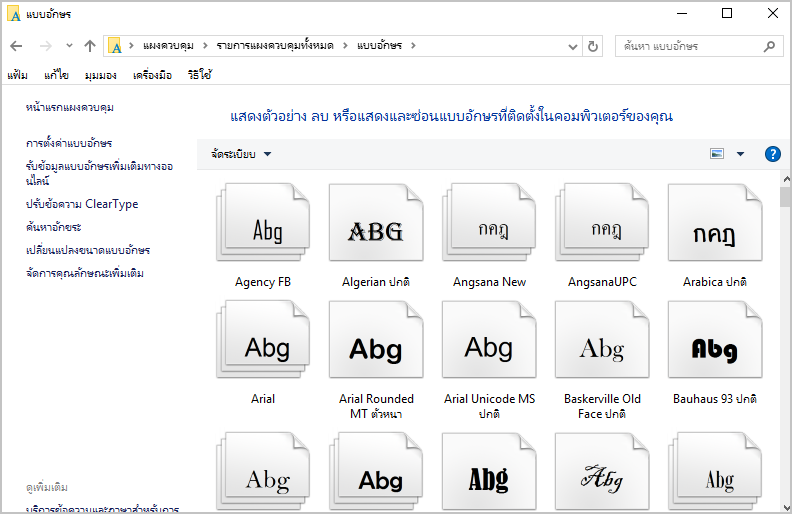This screenshot has width=792, height=514.
Task: Click the fonts folder icon in address bar
Action: [115, 46]
